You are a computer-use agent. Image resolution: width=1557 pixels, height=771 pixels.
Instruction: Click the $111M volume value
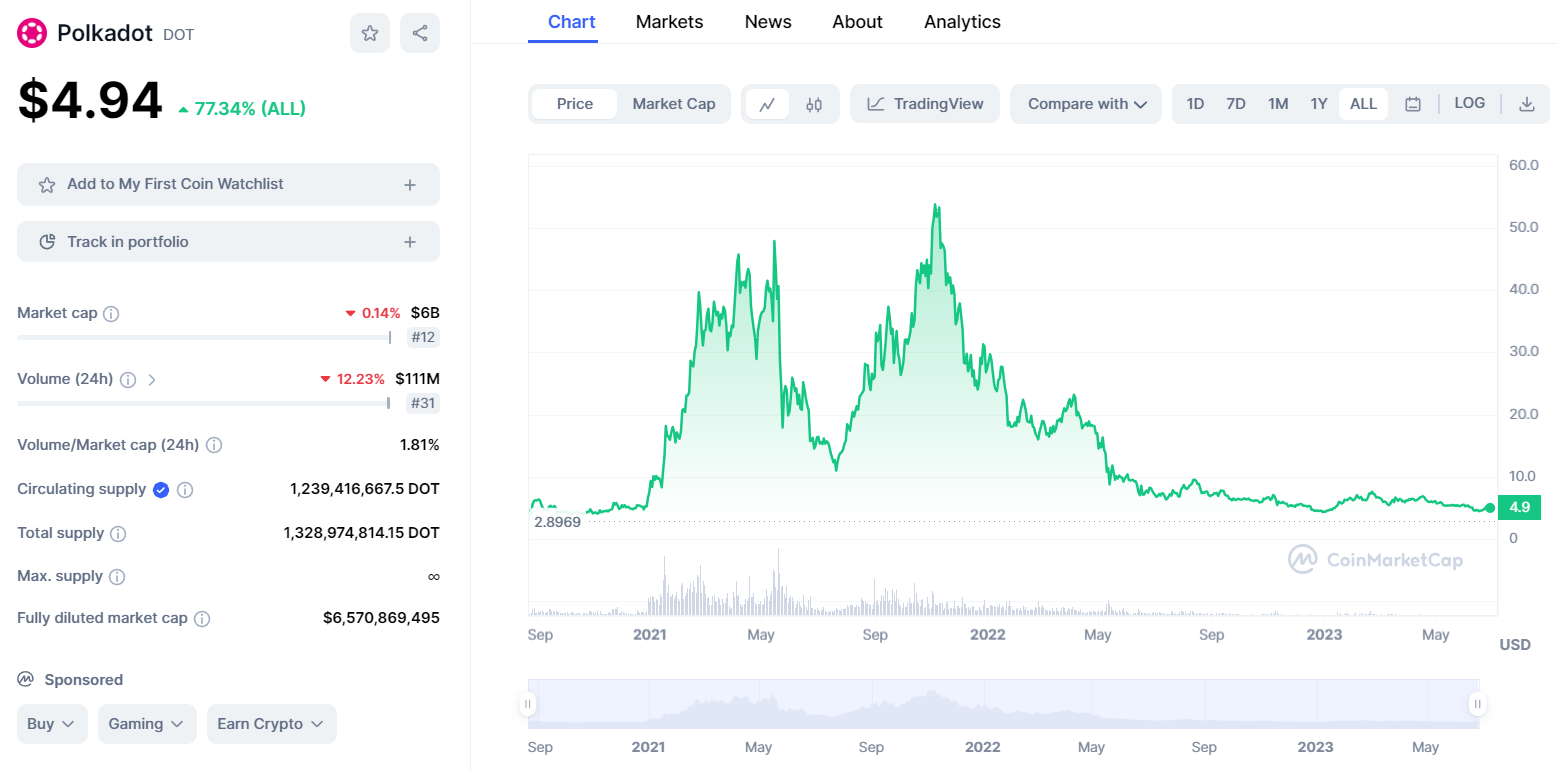click(417, 380)
